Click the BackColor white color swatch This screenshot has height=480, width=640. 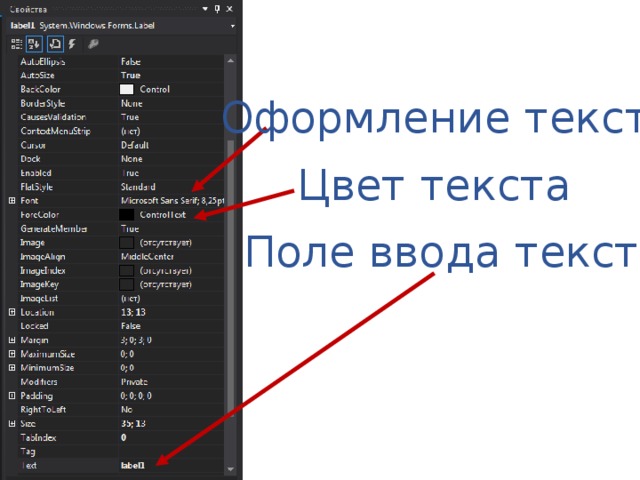(127, 89)
